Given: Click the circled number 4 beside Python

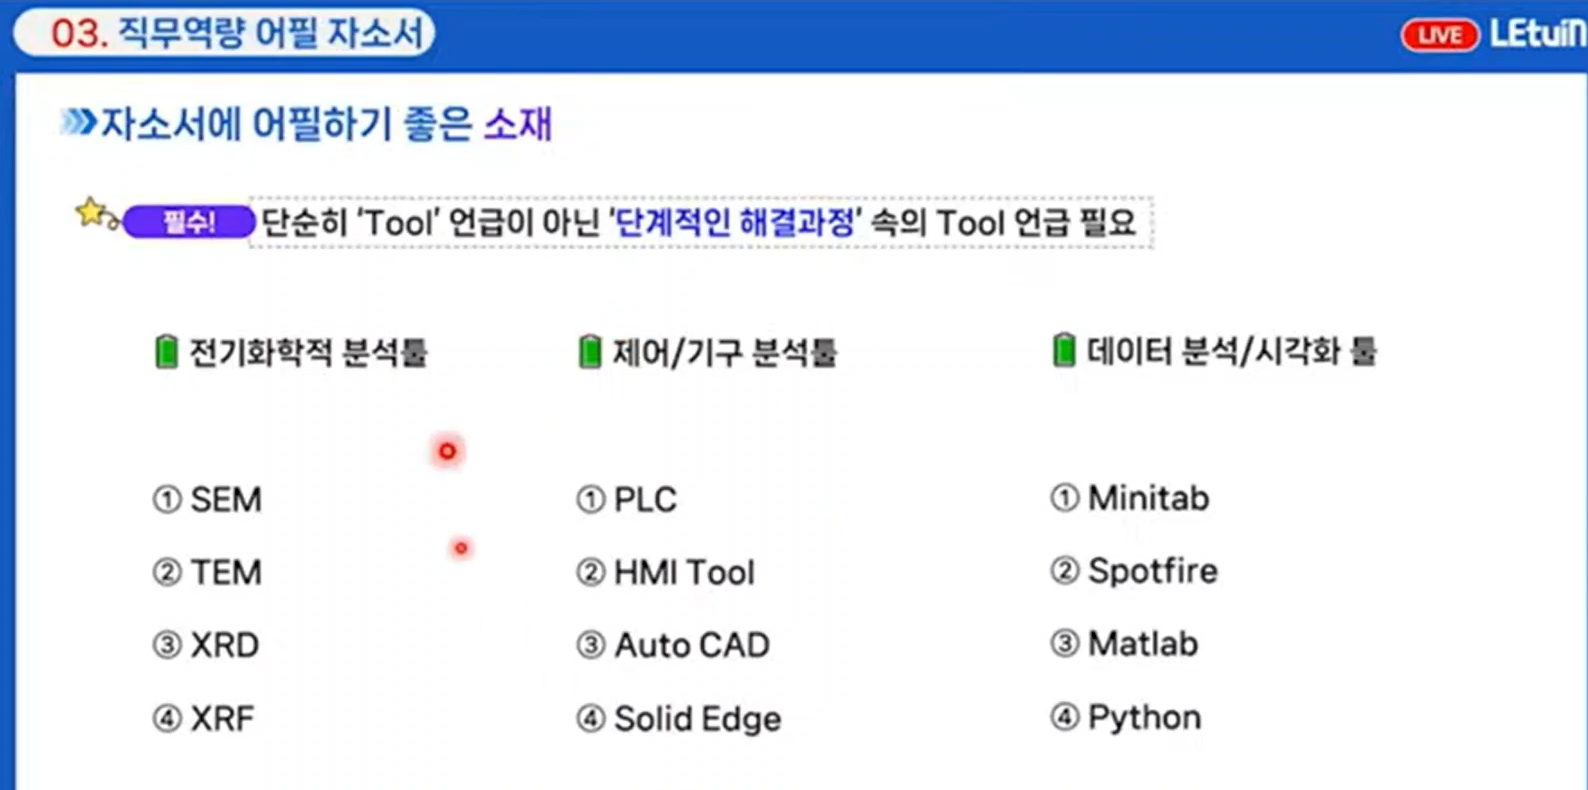Looking at the screenshot, I should pos(1065,717).
